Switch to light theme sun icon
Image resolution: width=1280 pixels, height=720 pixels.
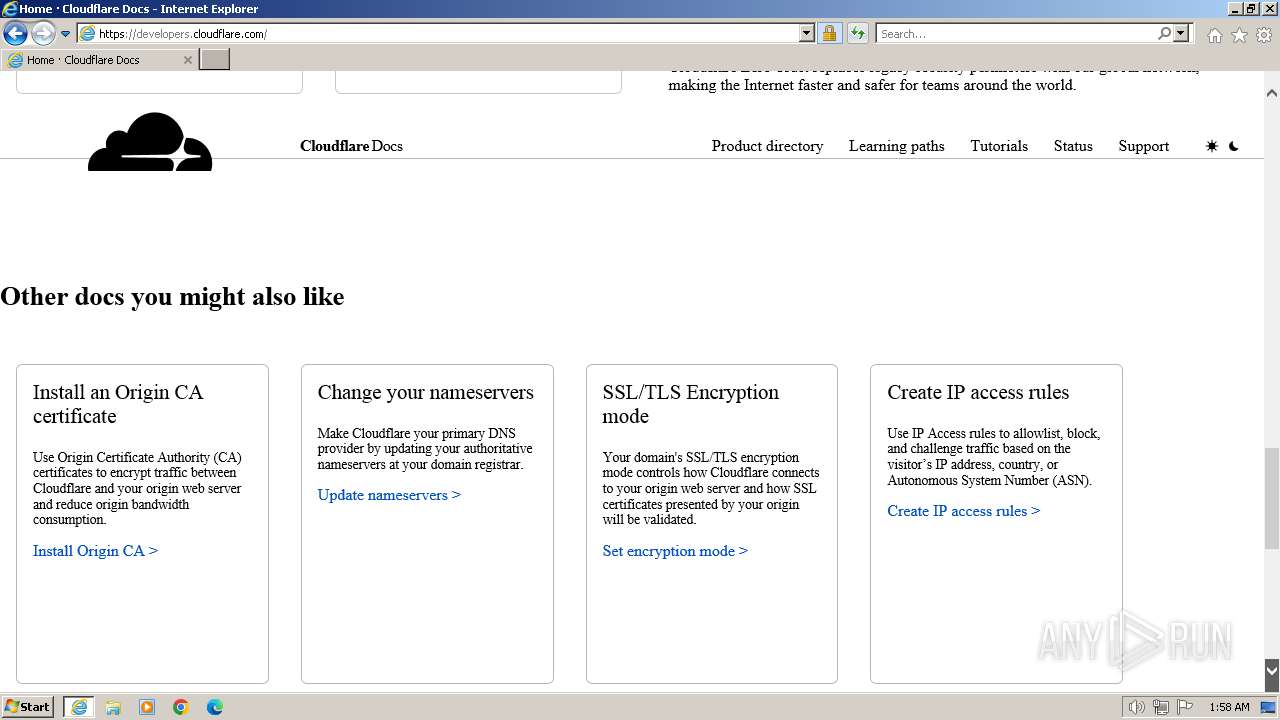click(1212, 146)
